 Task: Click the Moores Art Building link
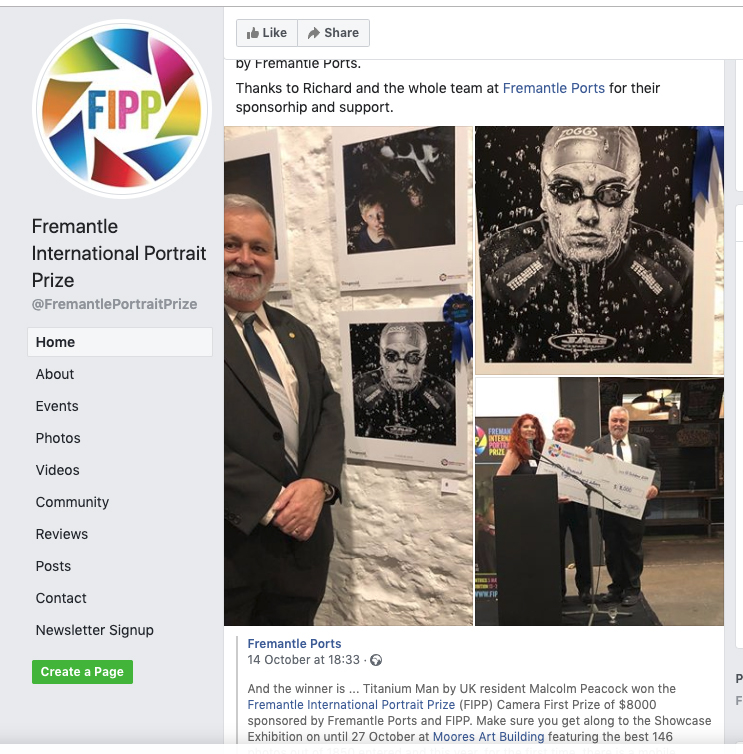[x=489, y=737]
